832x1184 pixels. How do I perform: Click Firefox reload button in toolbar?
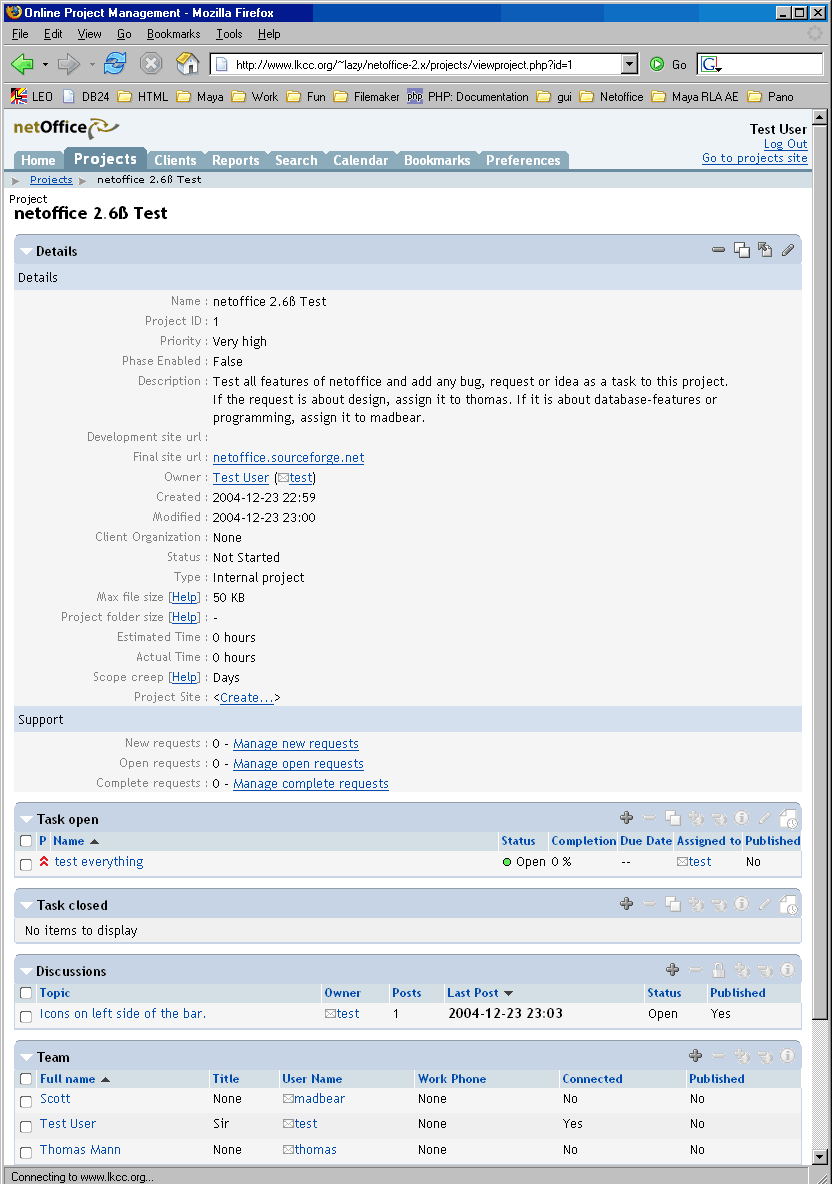click(115, 64)
